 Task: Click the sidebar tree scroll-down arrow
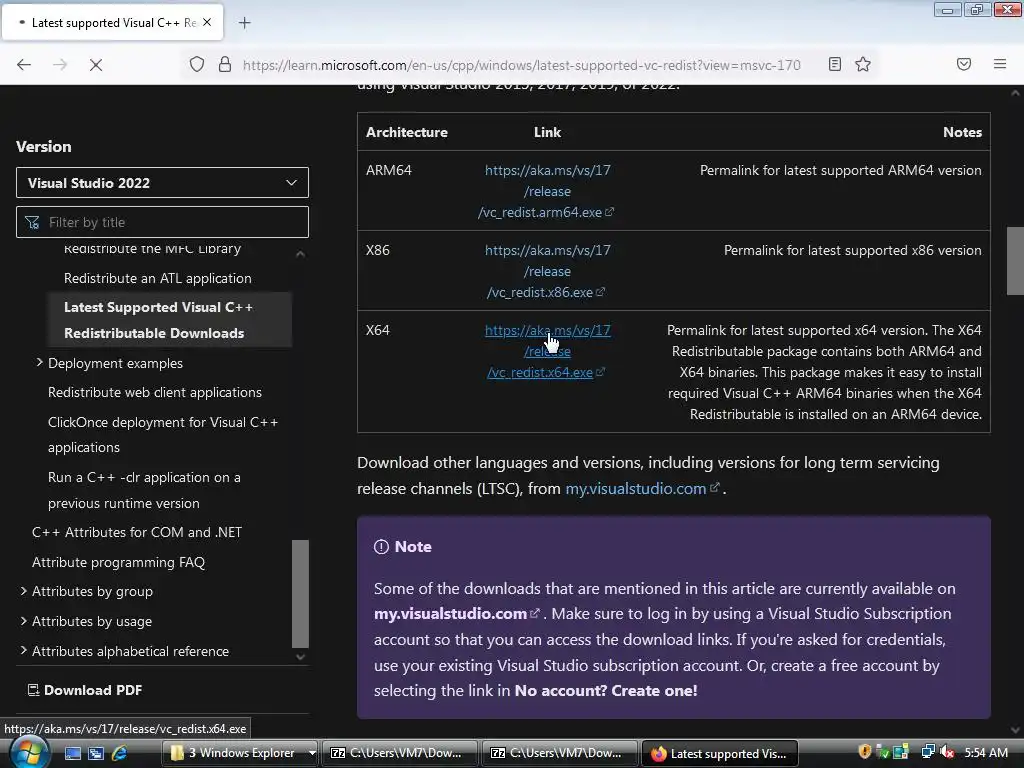300,657
